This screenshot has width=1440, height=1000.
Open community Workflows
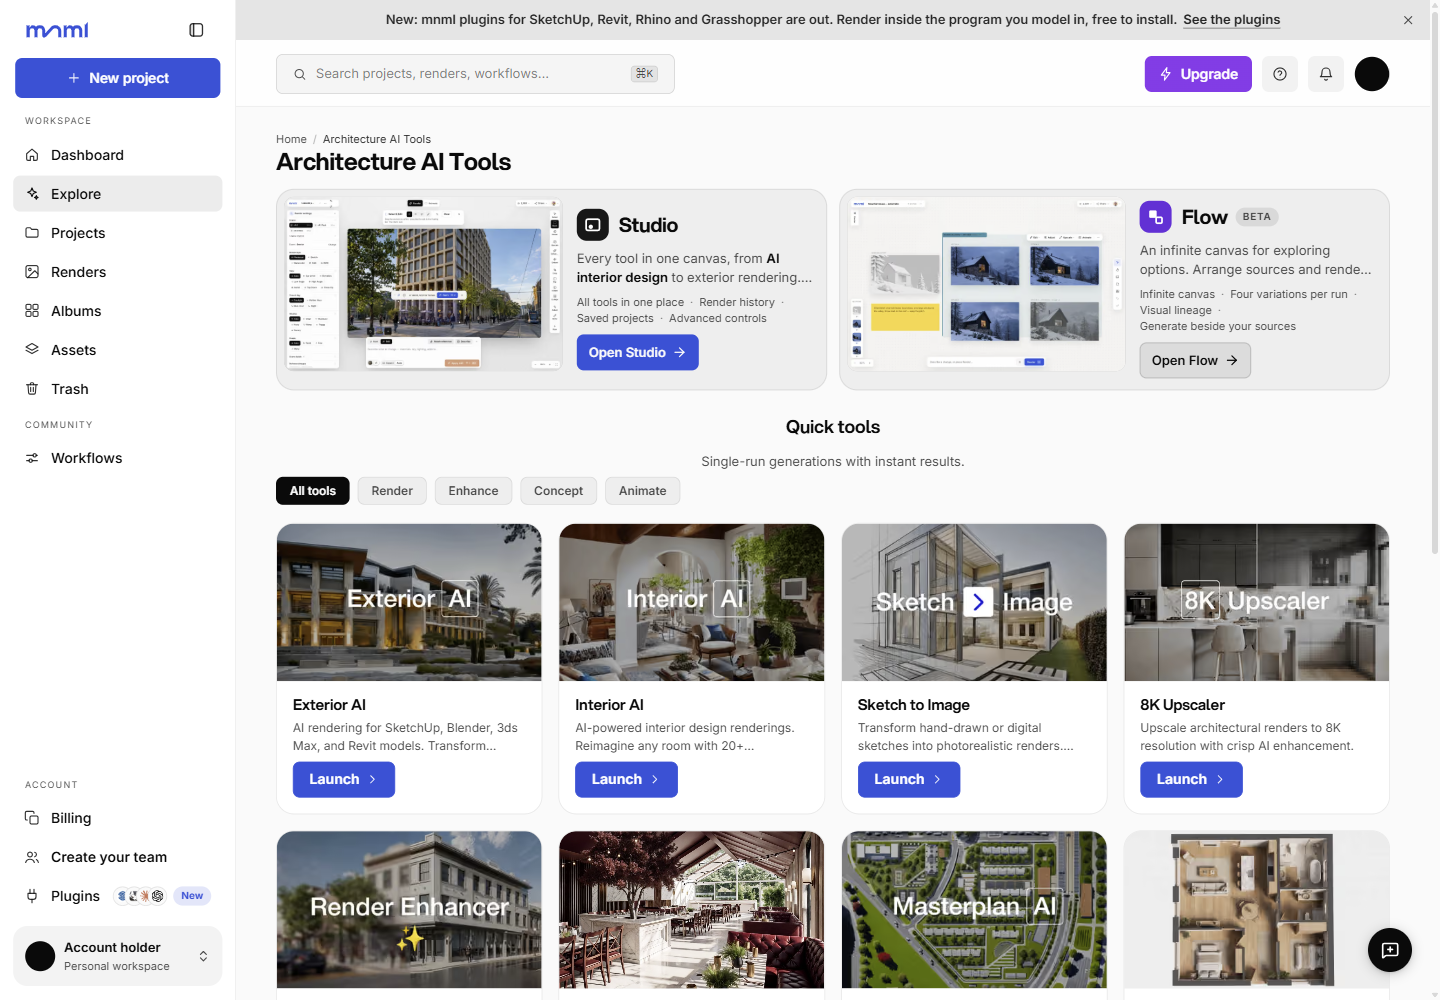[118, 458]
